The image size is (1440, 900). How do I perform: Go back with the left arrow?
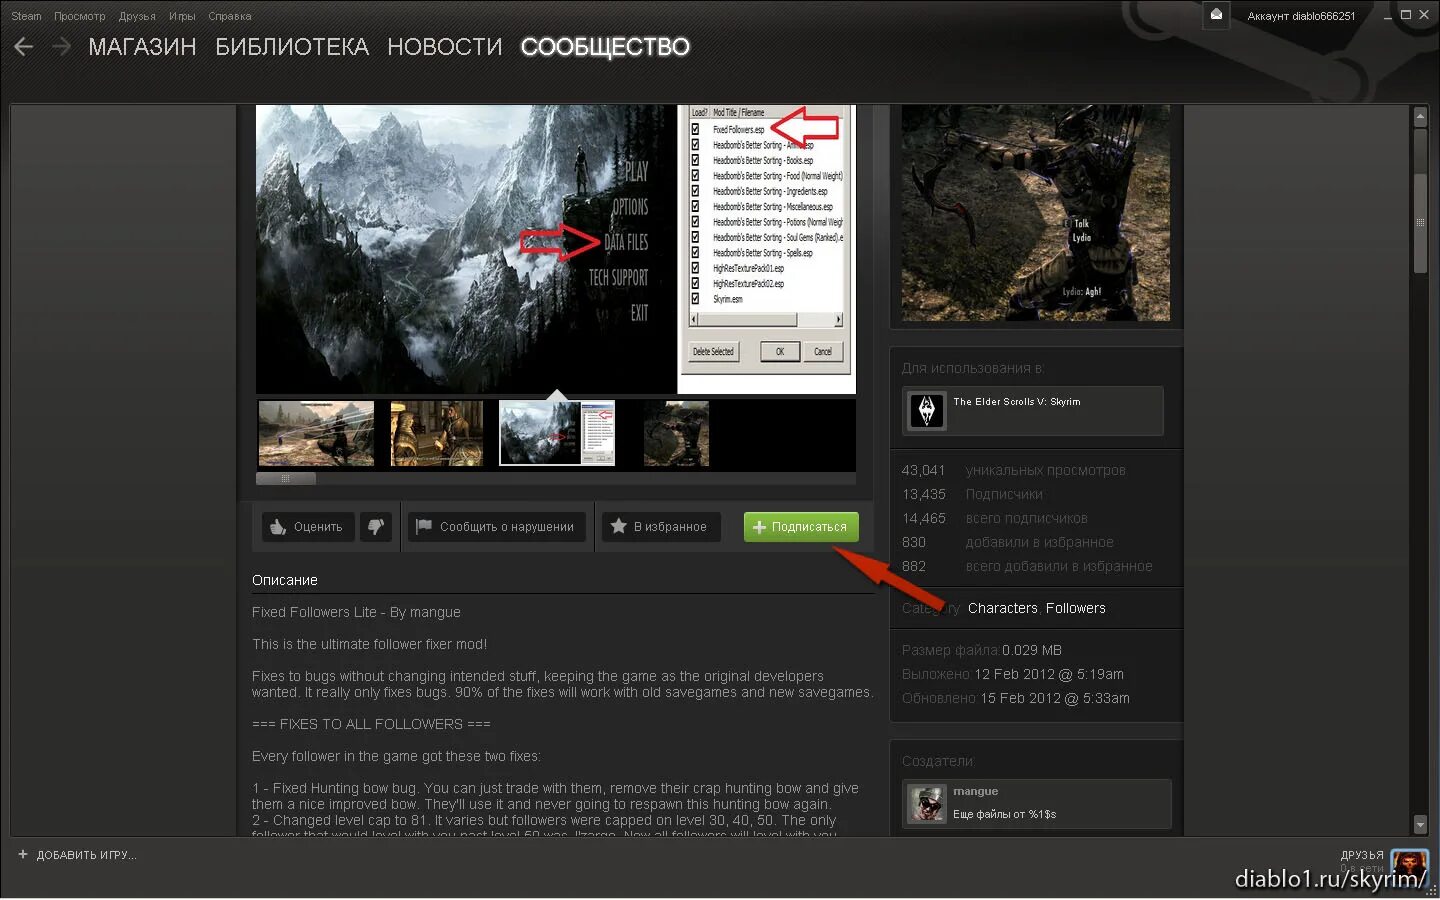pos(24,46)
